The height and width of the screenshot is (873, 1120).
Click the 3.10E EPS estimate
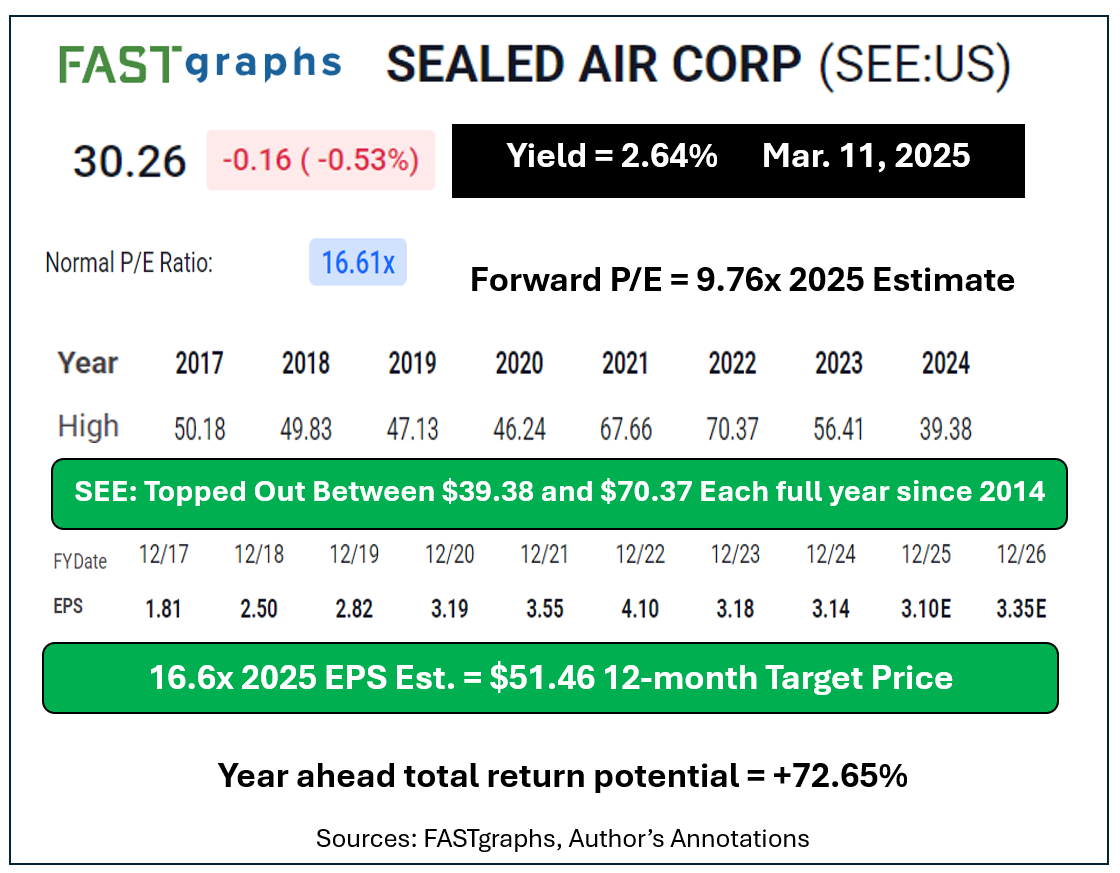point(925,608)
